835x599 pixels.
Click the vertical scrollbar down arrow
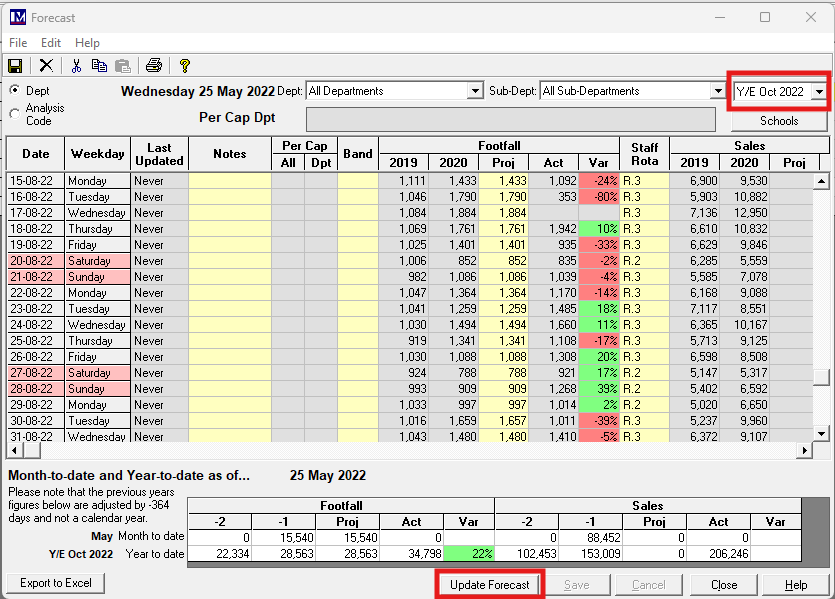pos(821,433)
